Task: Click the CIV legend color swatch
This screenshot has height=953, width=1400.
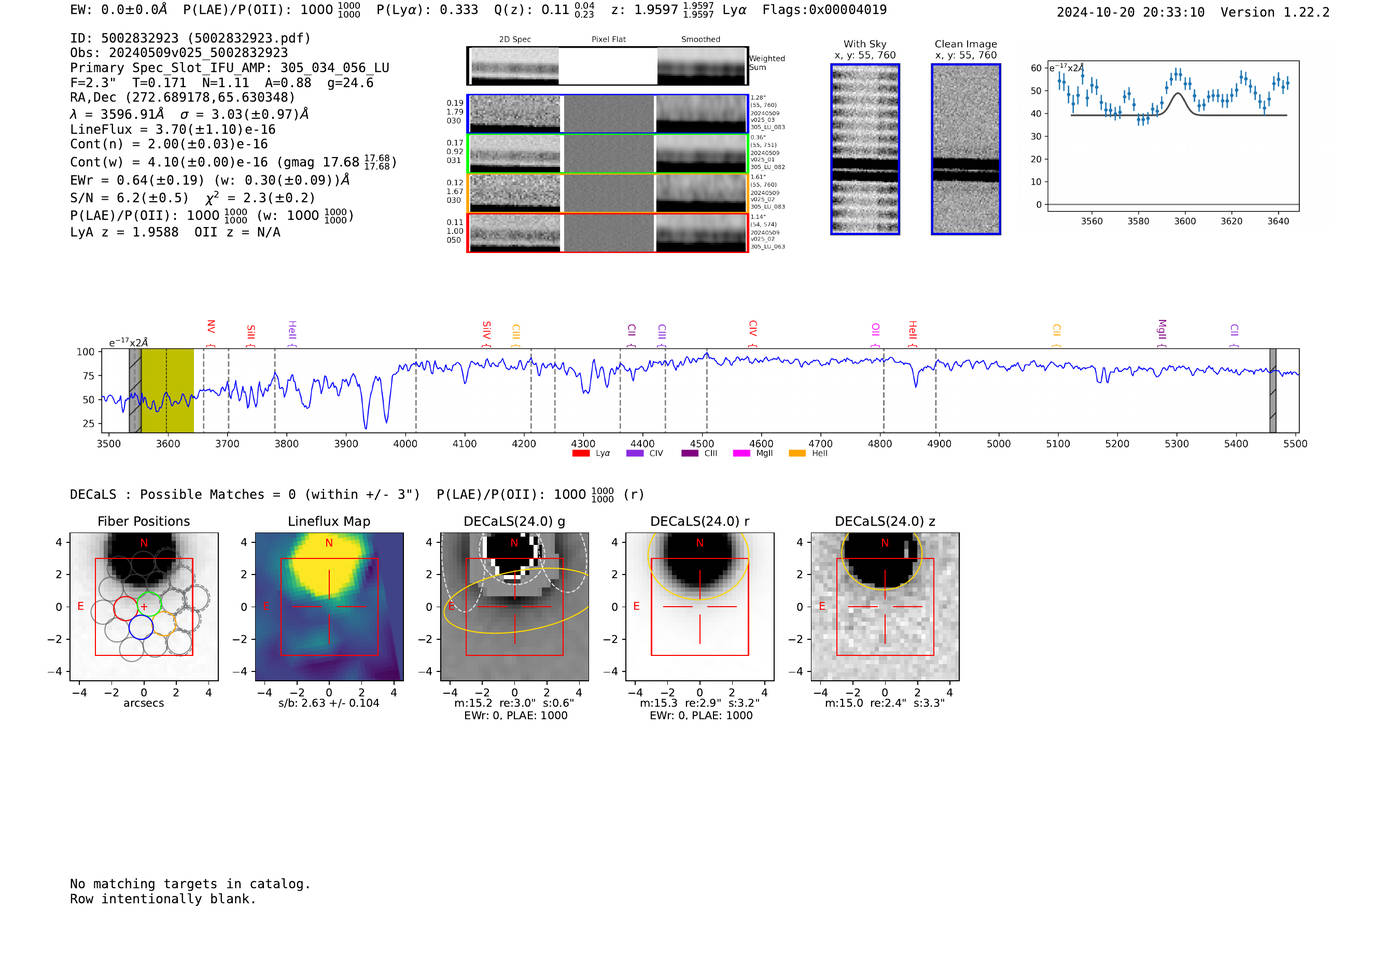Action: (x=634, y=453)
